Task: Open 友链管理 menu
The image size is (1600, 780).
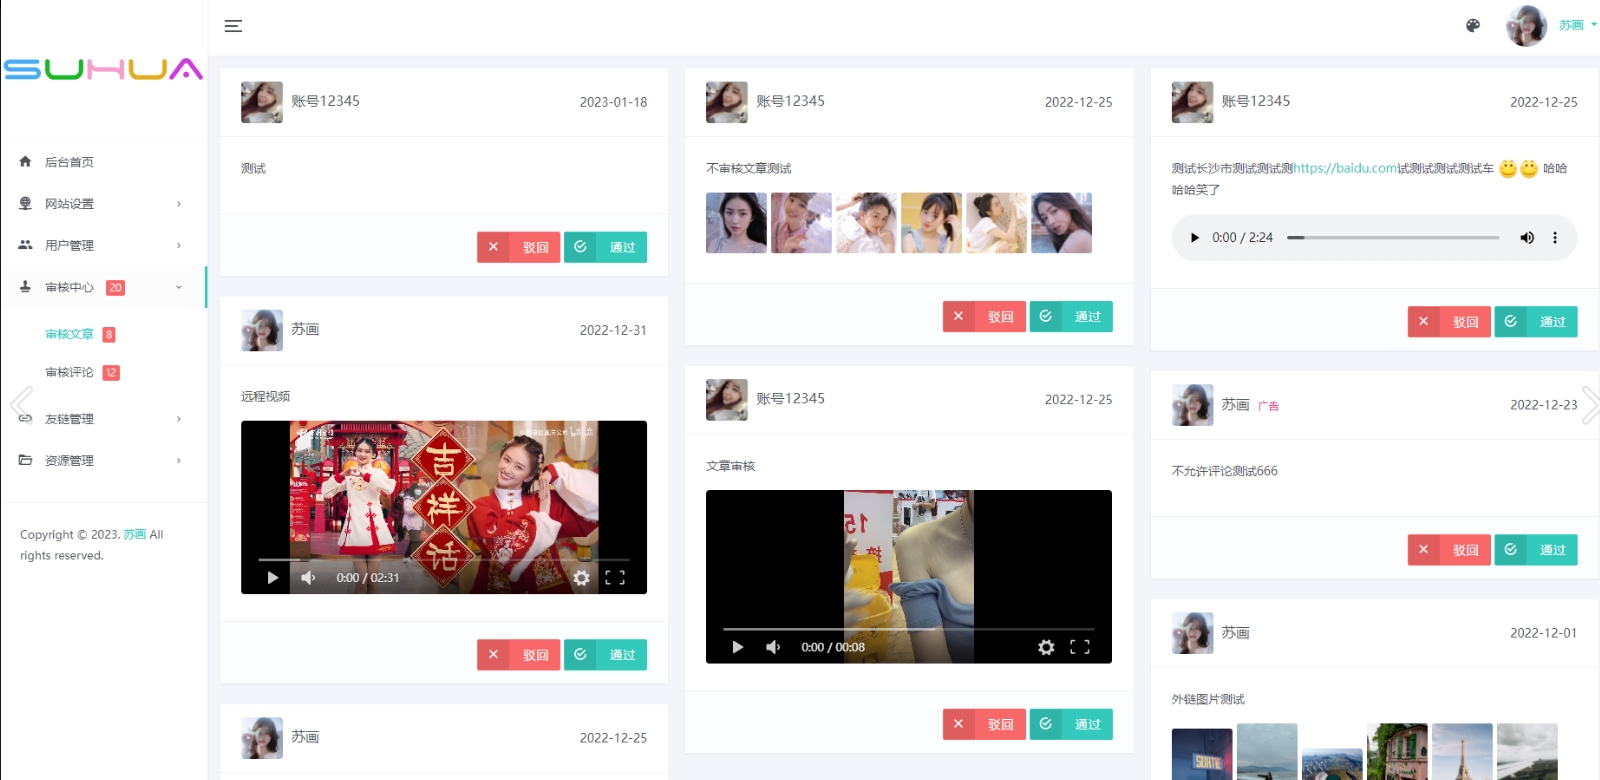Action: click(104, 419)
